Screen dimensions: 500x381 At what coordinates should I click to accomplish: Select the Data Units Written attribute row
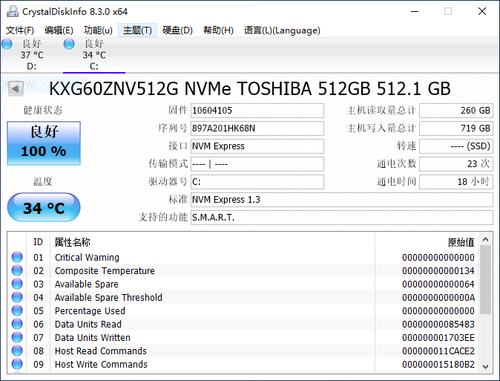click(244, 337)
